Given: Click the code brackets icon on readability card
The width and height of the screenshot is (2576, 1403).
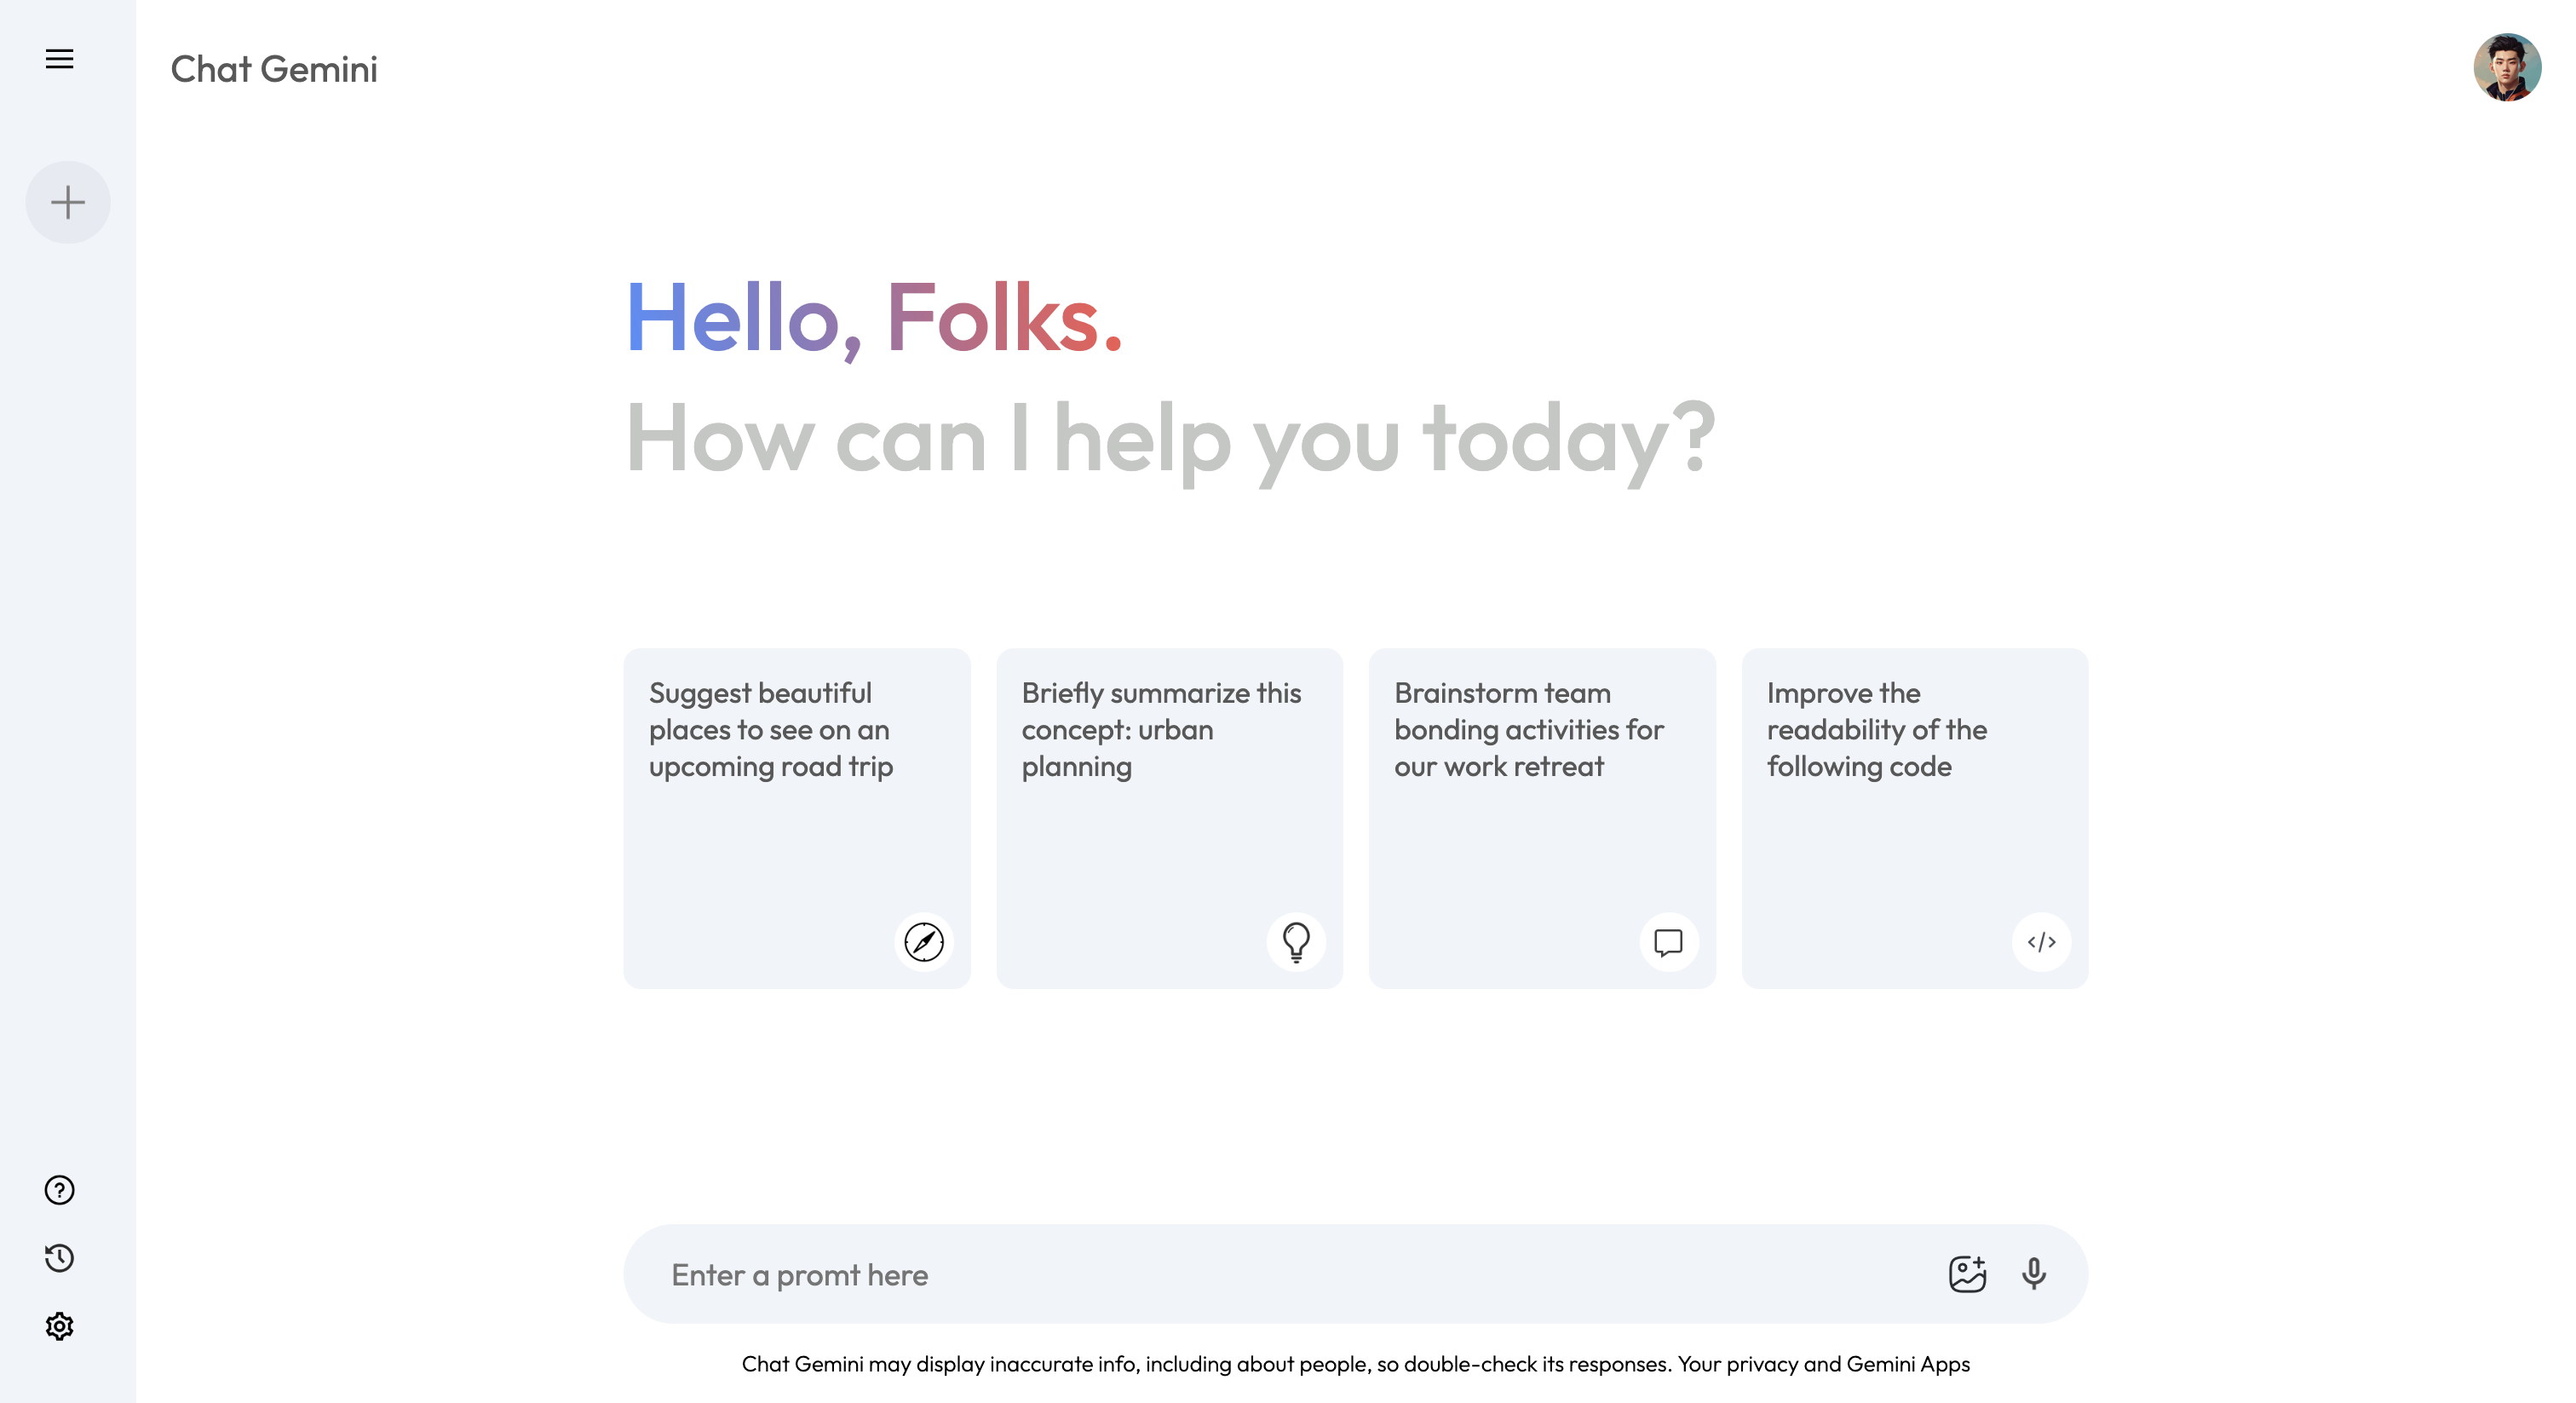Looking at the screenshot, I should (x=2041, y=941).
